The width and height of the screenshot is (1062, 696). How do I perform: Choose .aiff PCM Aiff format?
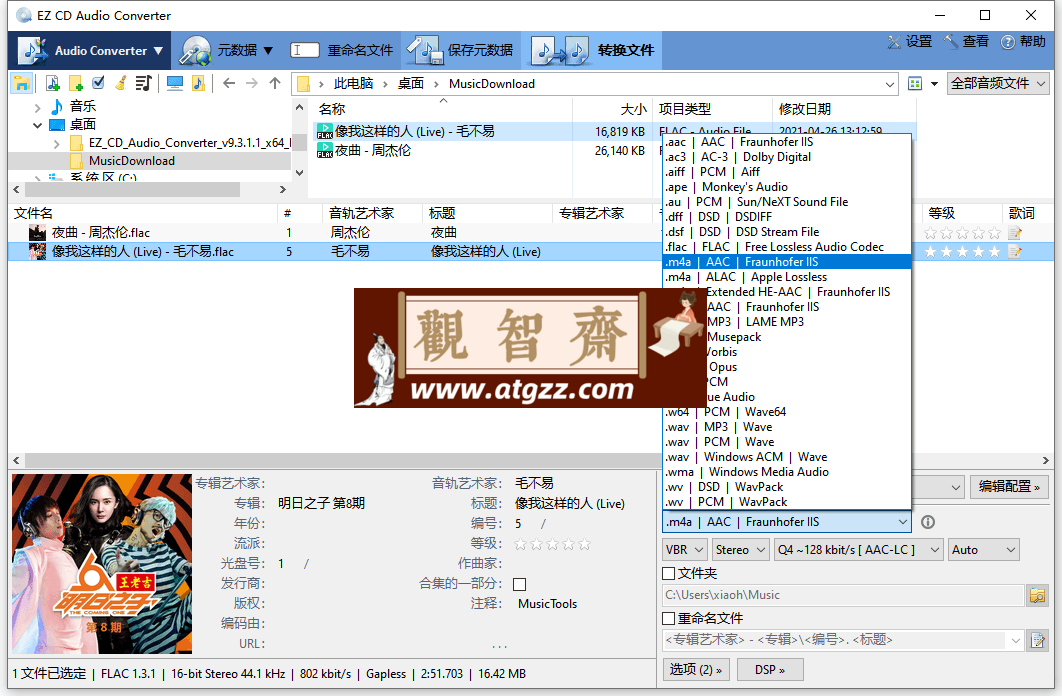click(x=786, y=172)
